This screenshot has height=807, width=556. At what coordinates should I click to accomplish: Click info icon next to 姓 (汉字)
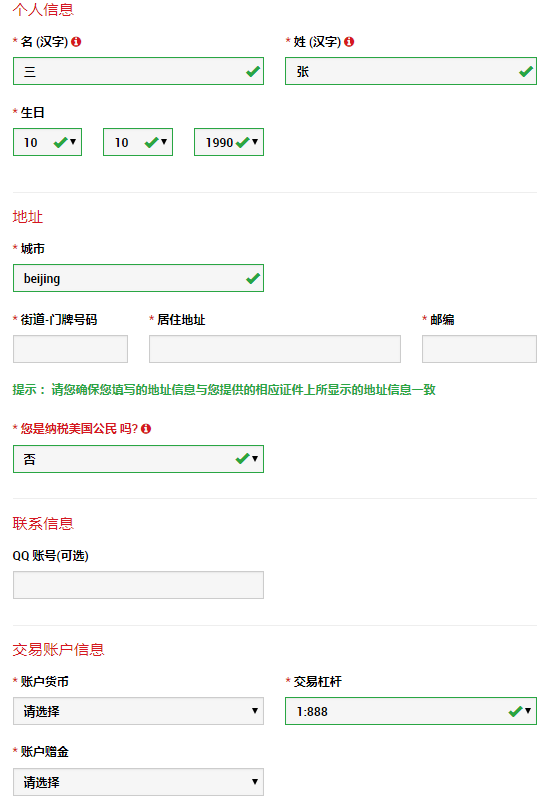pyautogui.click(x=349, y=42)
